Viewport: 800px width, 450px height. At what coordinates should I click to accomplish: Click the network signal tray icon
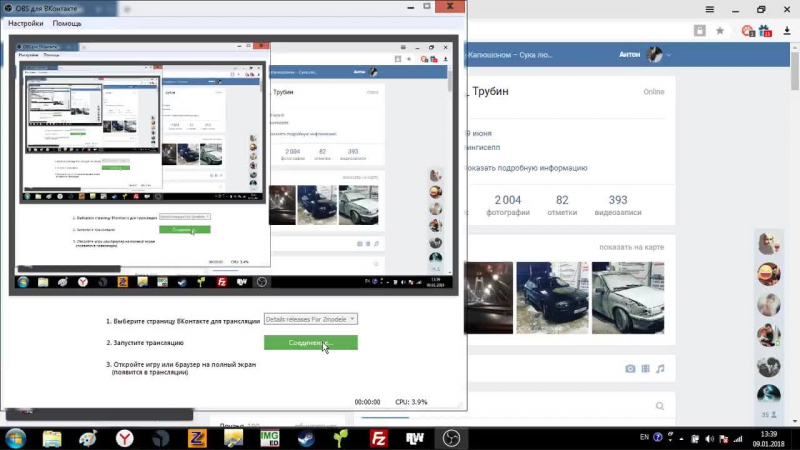pyautogui.click(x=738, y=439)
